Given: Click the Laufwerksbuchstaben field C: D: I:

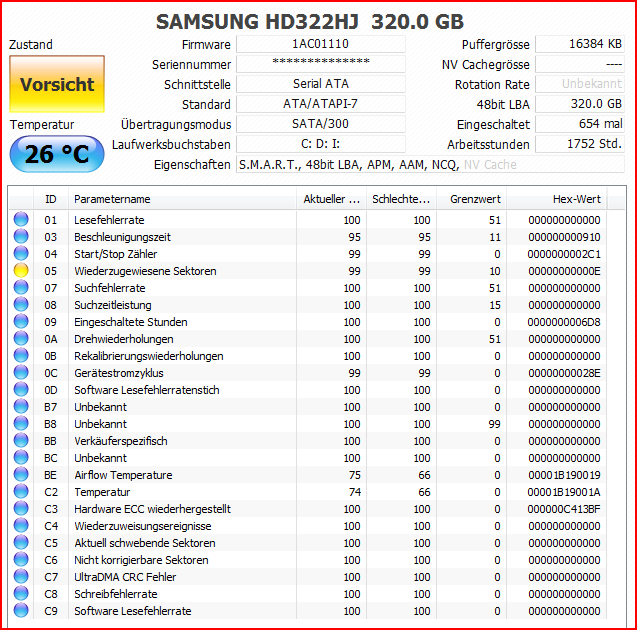Looking at the screenshot, I should [321, 144].
